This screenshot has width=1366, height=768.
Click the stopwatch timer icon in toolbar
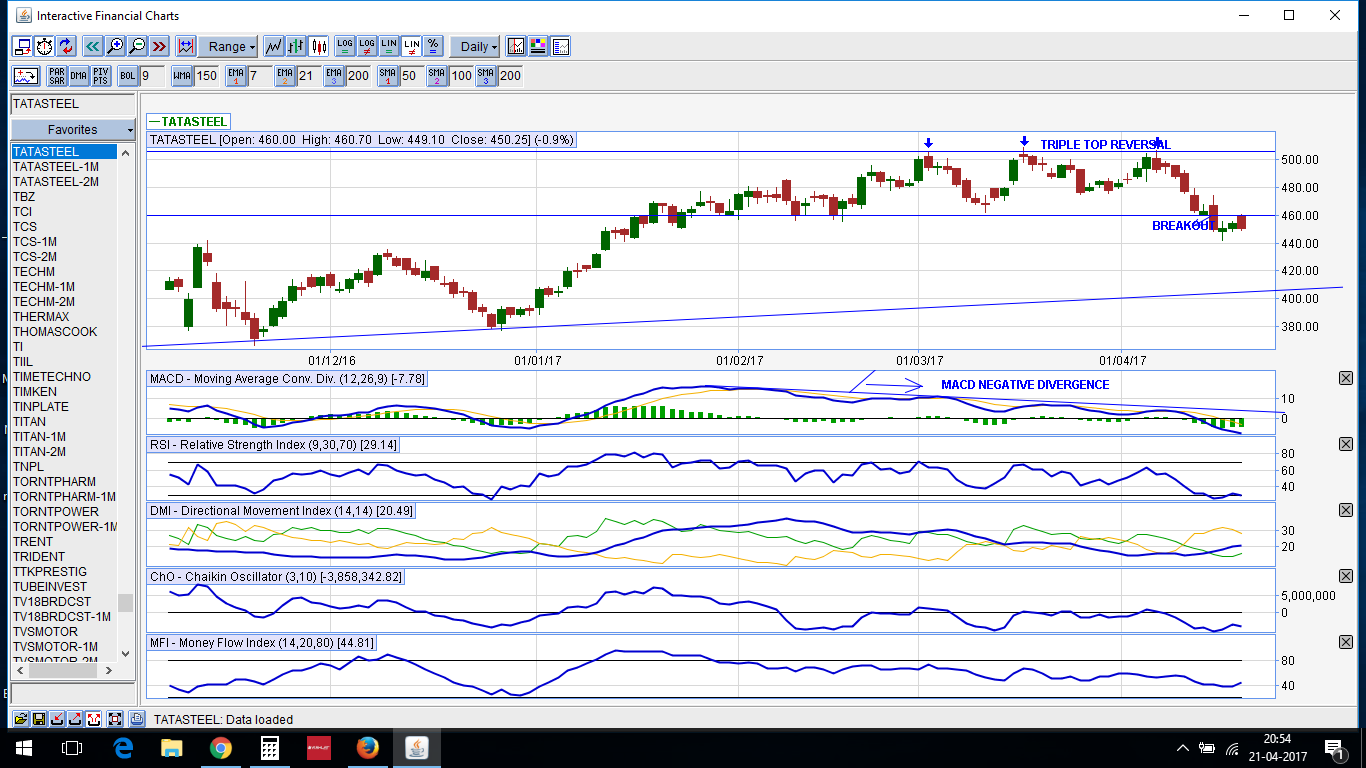(x=44, y=47)
